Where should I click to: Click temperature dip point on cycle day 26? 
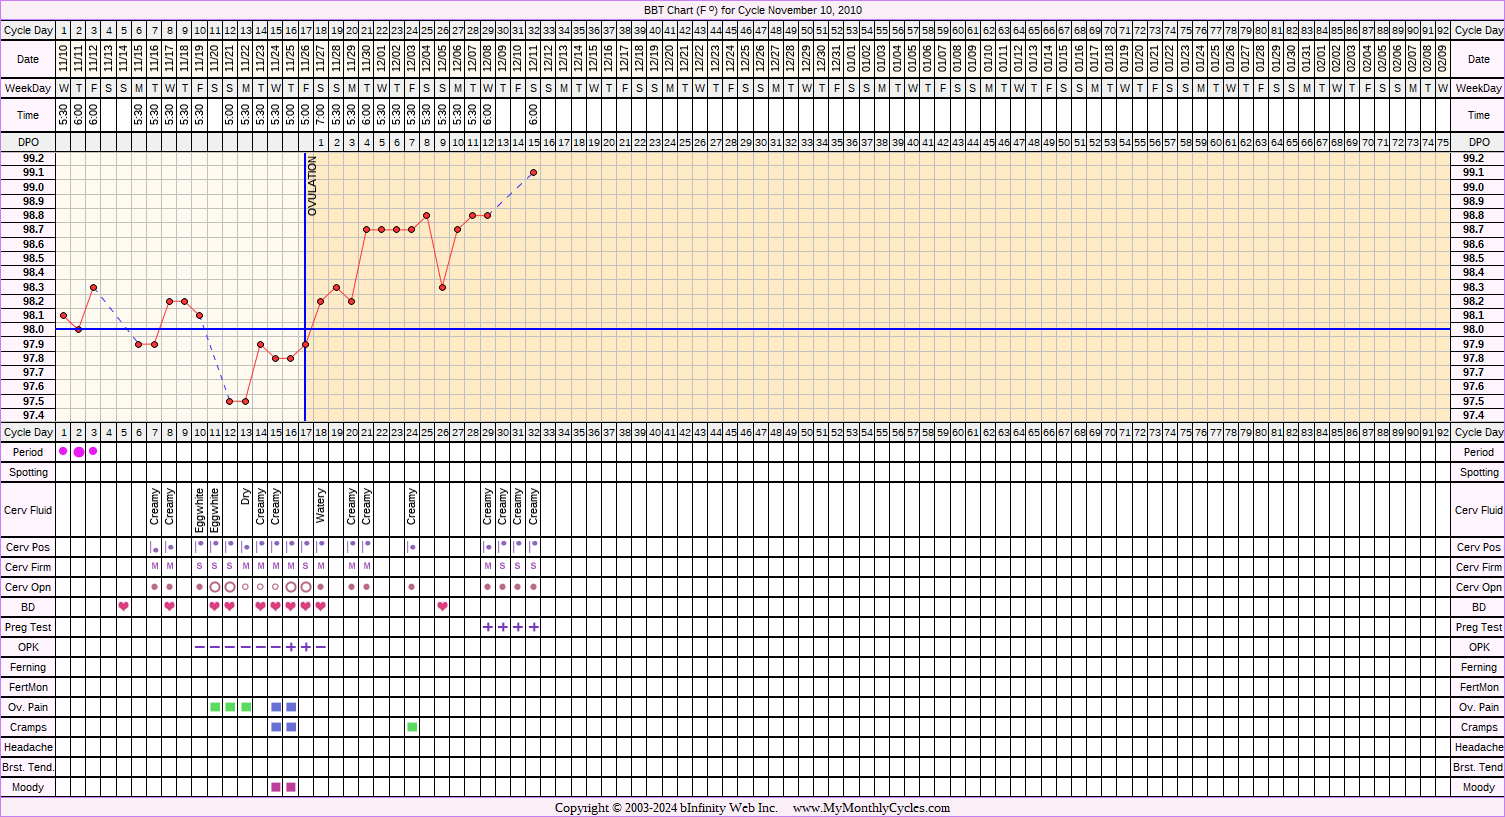(x=442, y=287)
